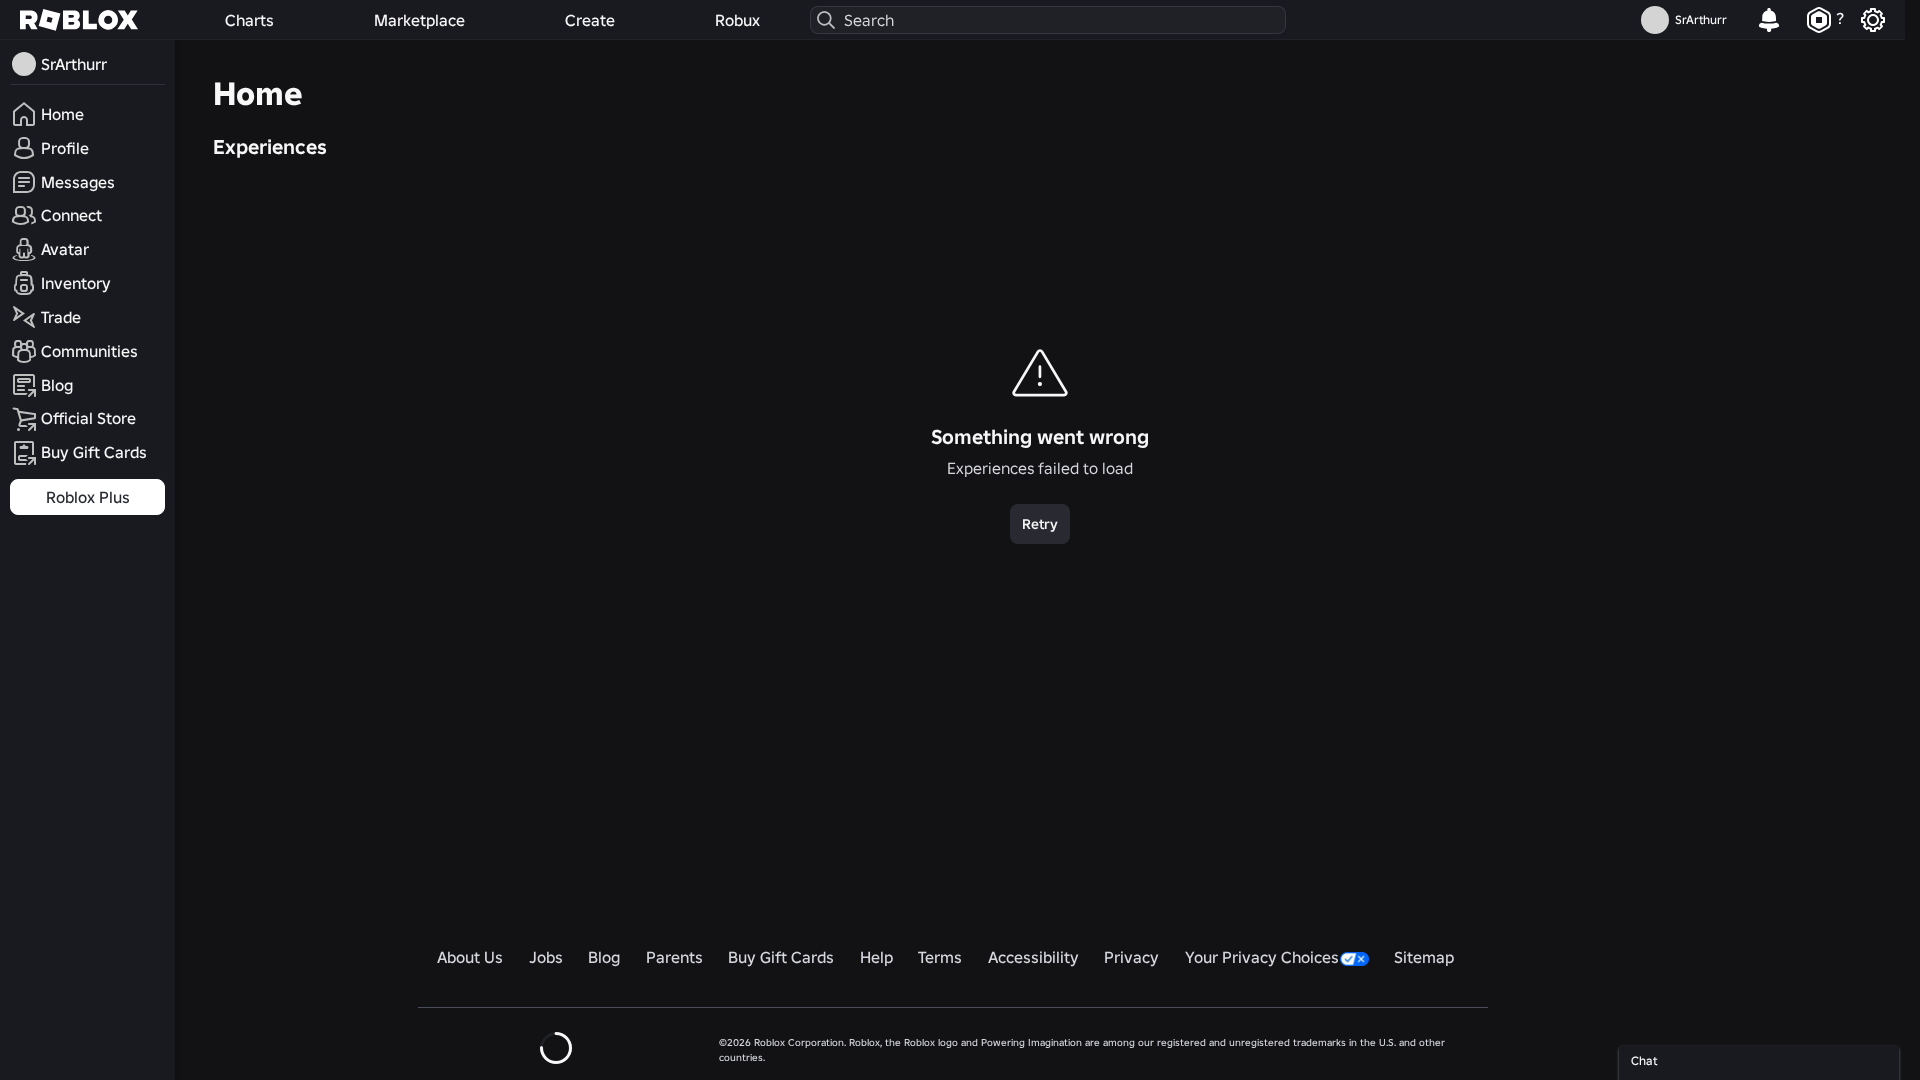Open the Accessibility footer link

1033,958
